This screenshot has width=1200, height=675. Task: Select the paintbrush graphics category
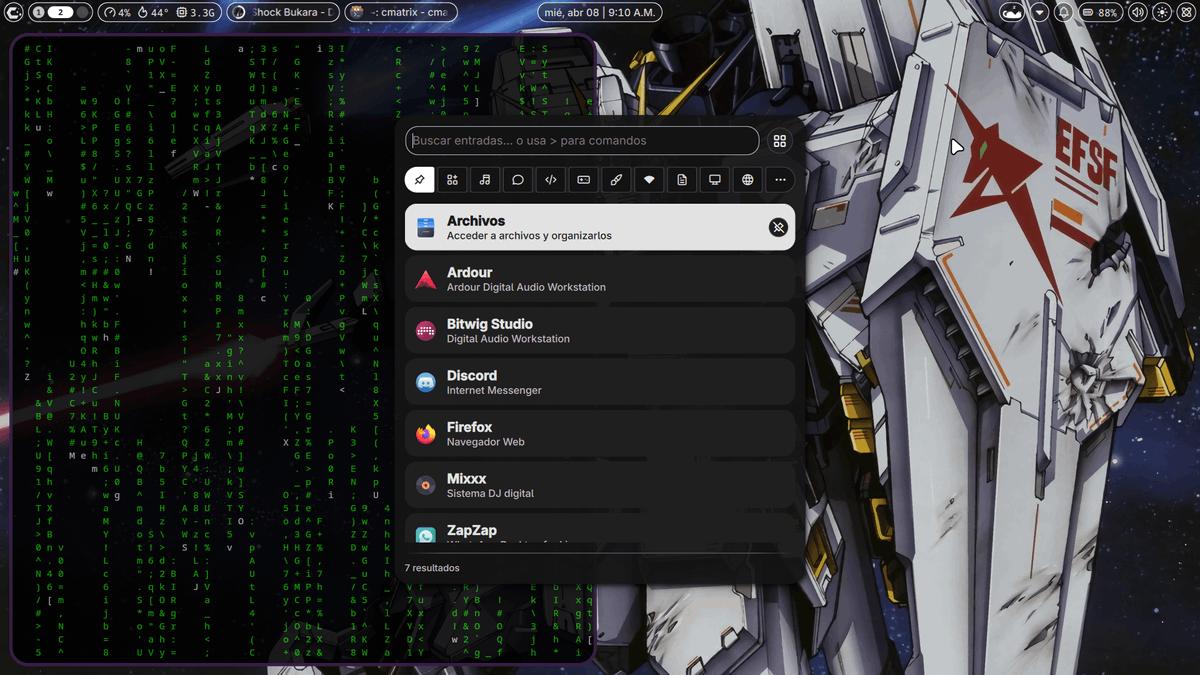(x=616, y=180)
